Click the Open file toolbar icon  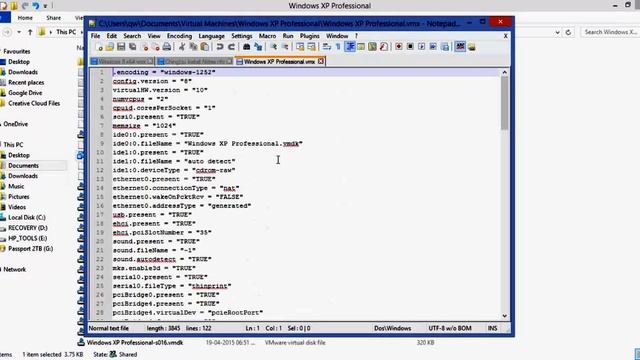109,47
